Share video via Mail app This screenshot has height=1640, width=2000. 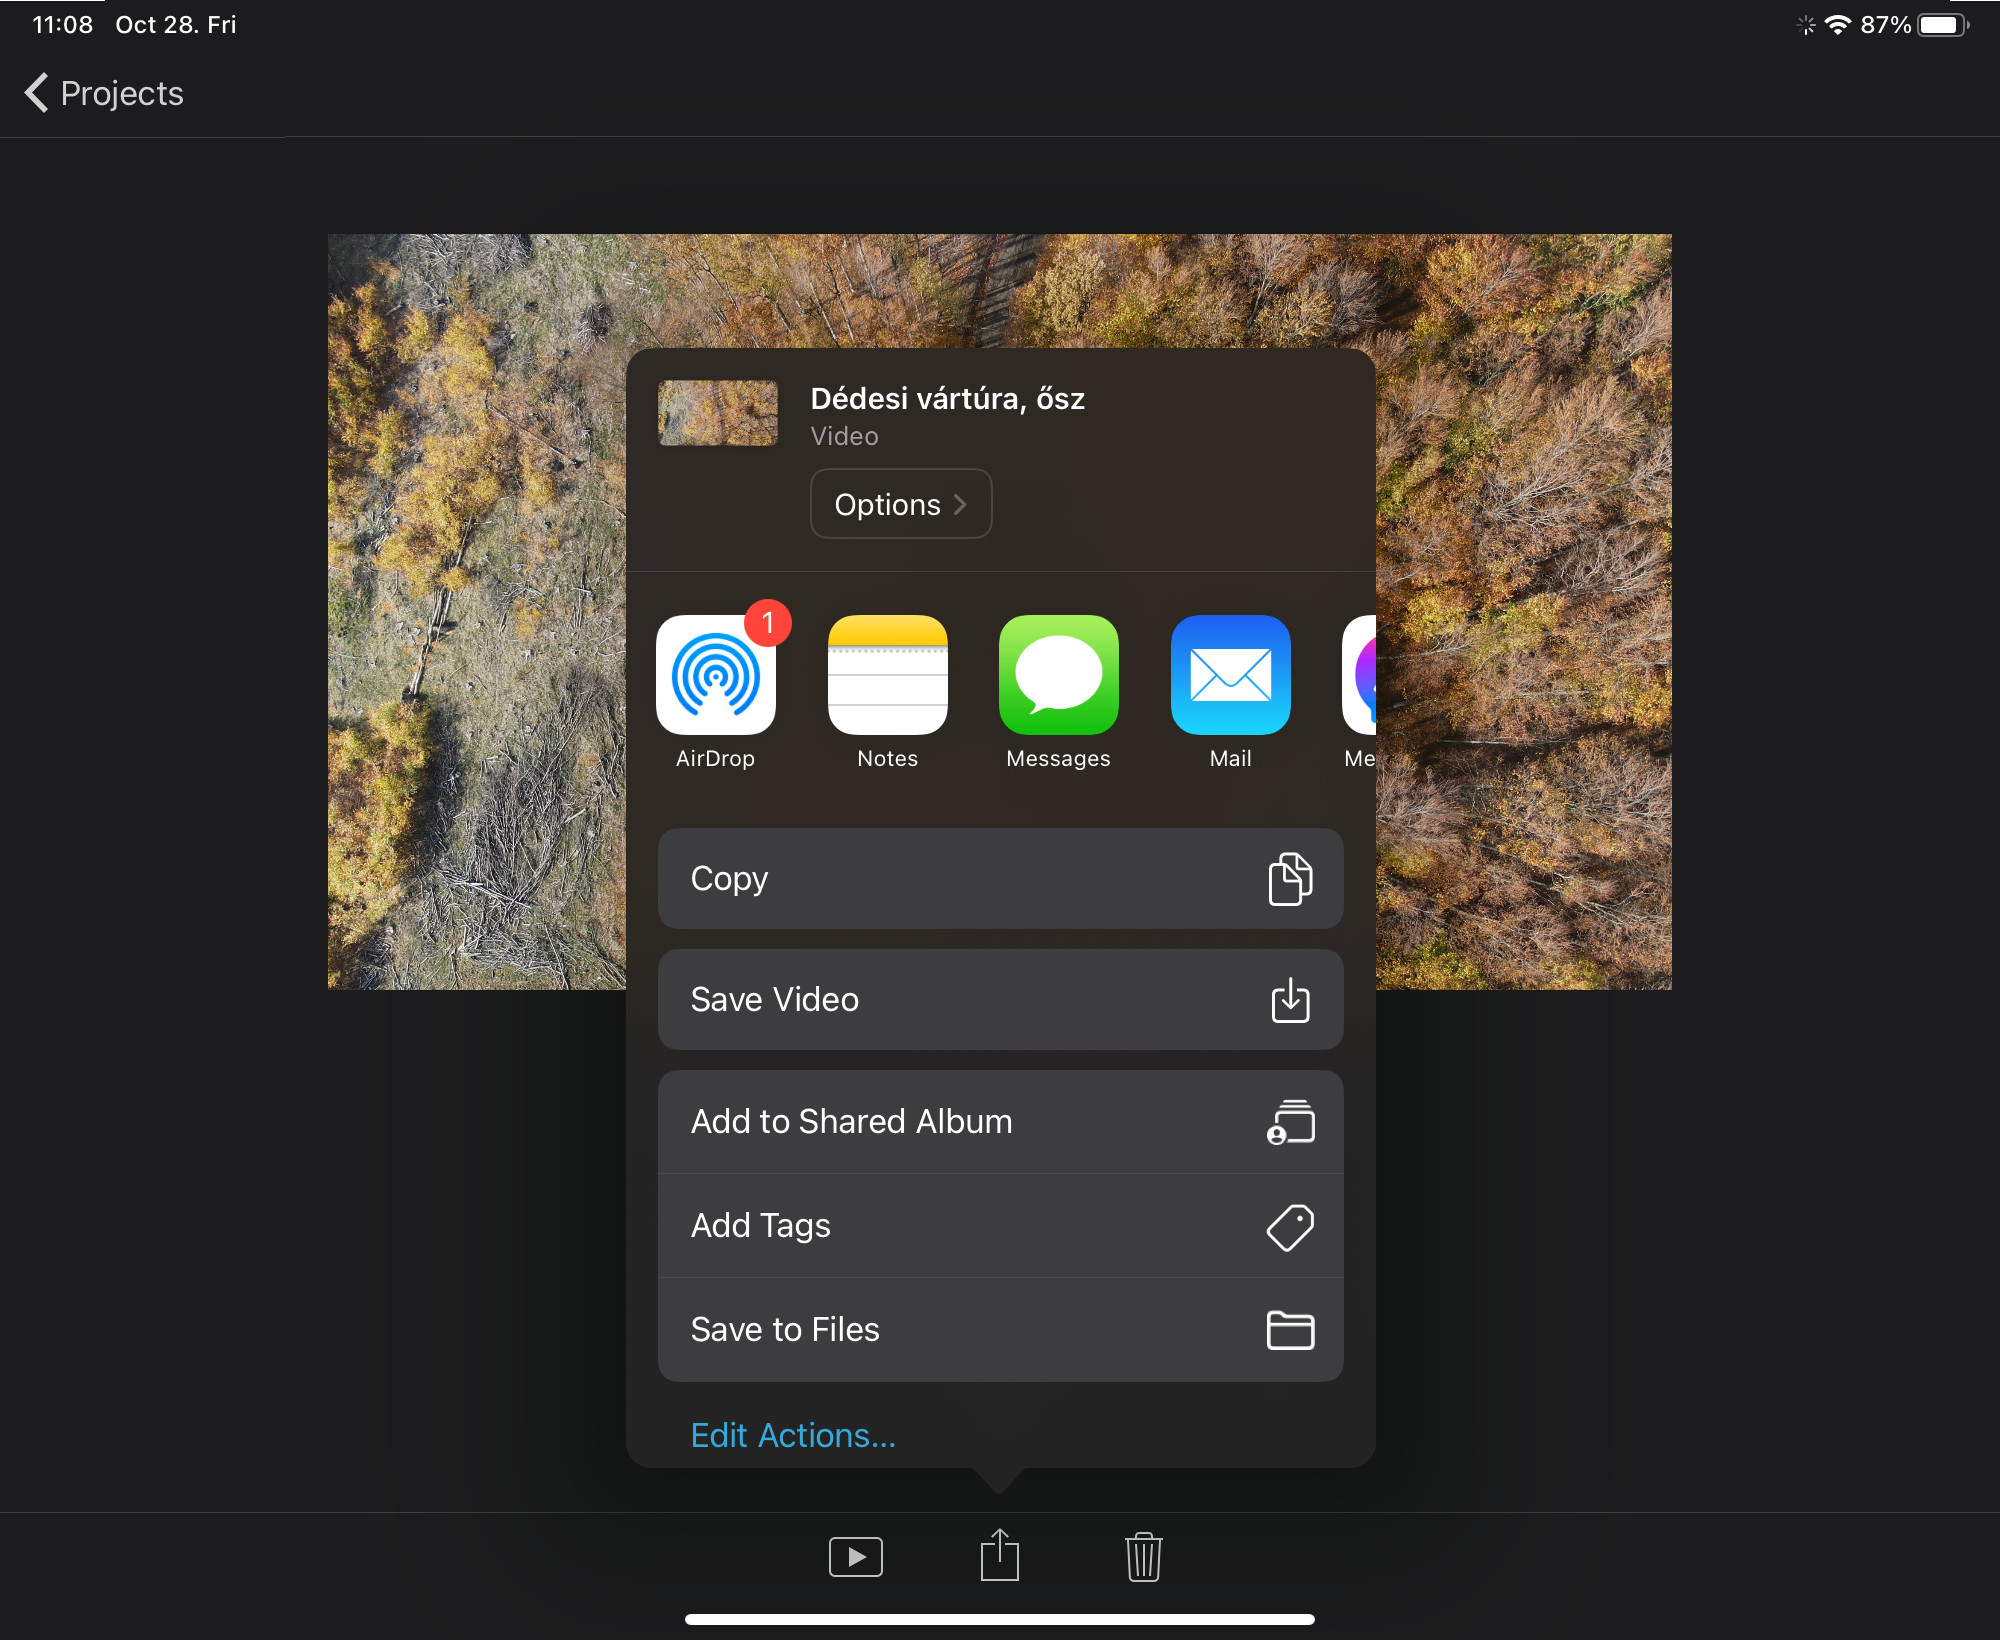(x=1231, y=675)
